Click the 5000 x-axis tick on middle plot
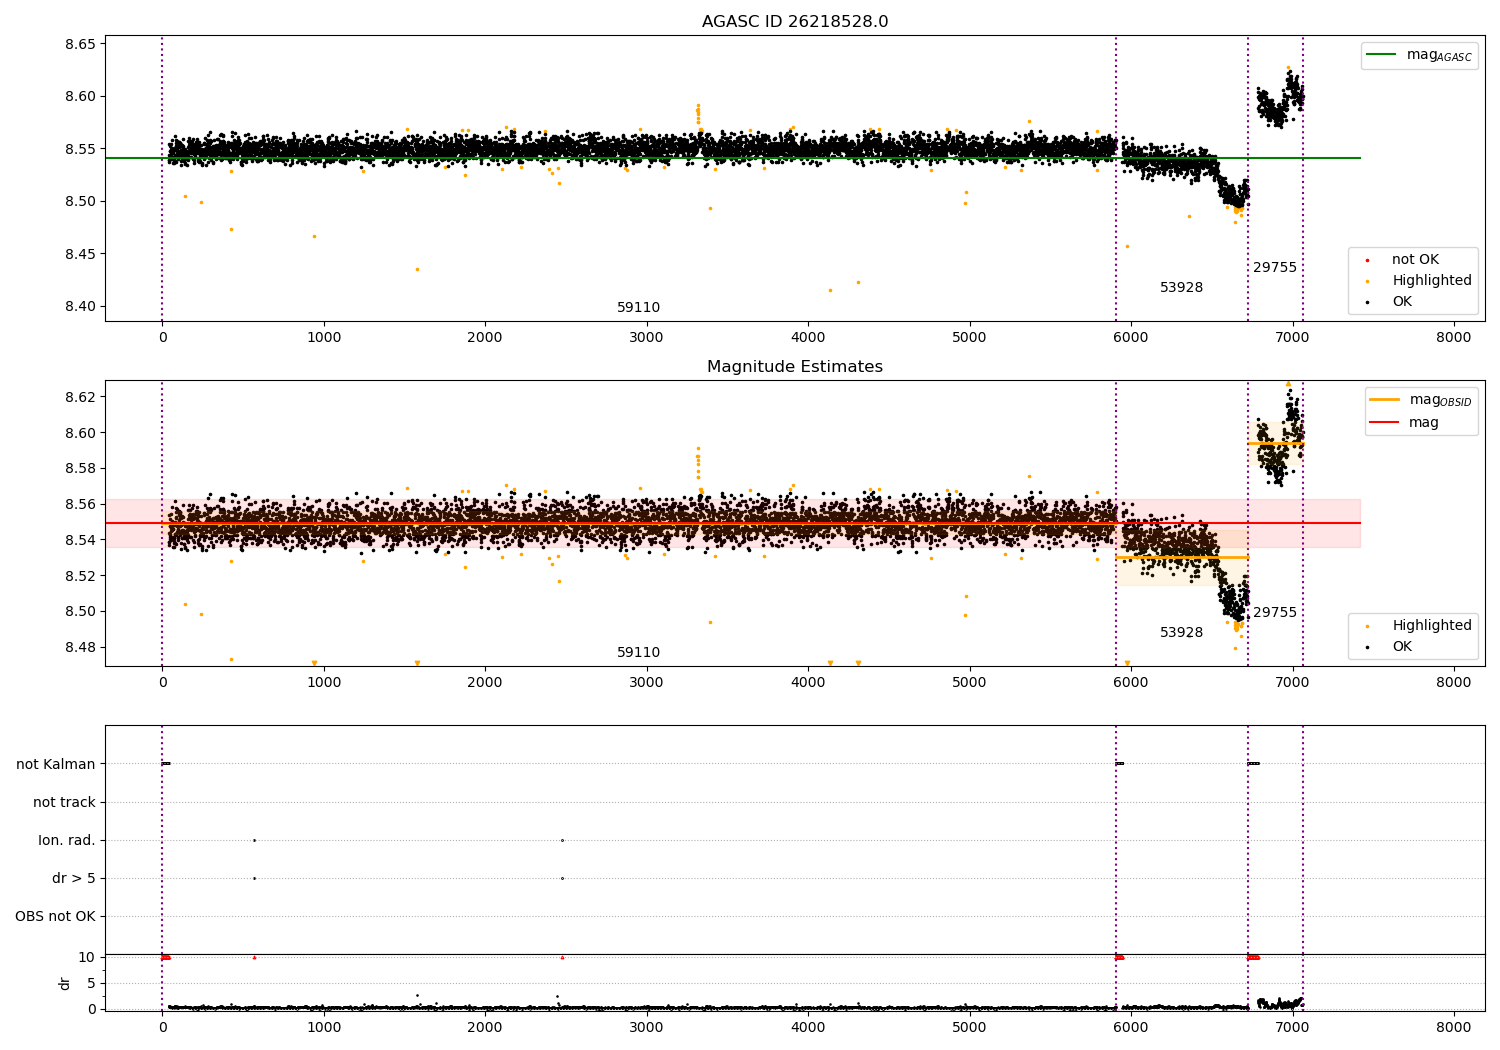Viewport: 1500px width, 1050px height. click(x=969, y=683)
